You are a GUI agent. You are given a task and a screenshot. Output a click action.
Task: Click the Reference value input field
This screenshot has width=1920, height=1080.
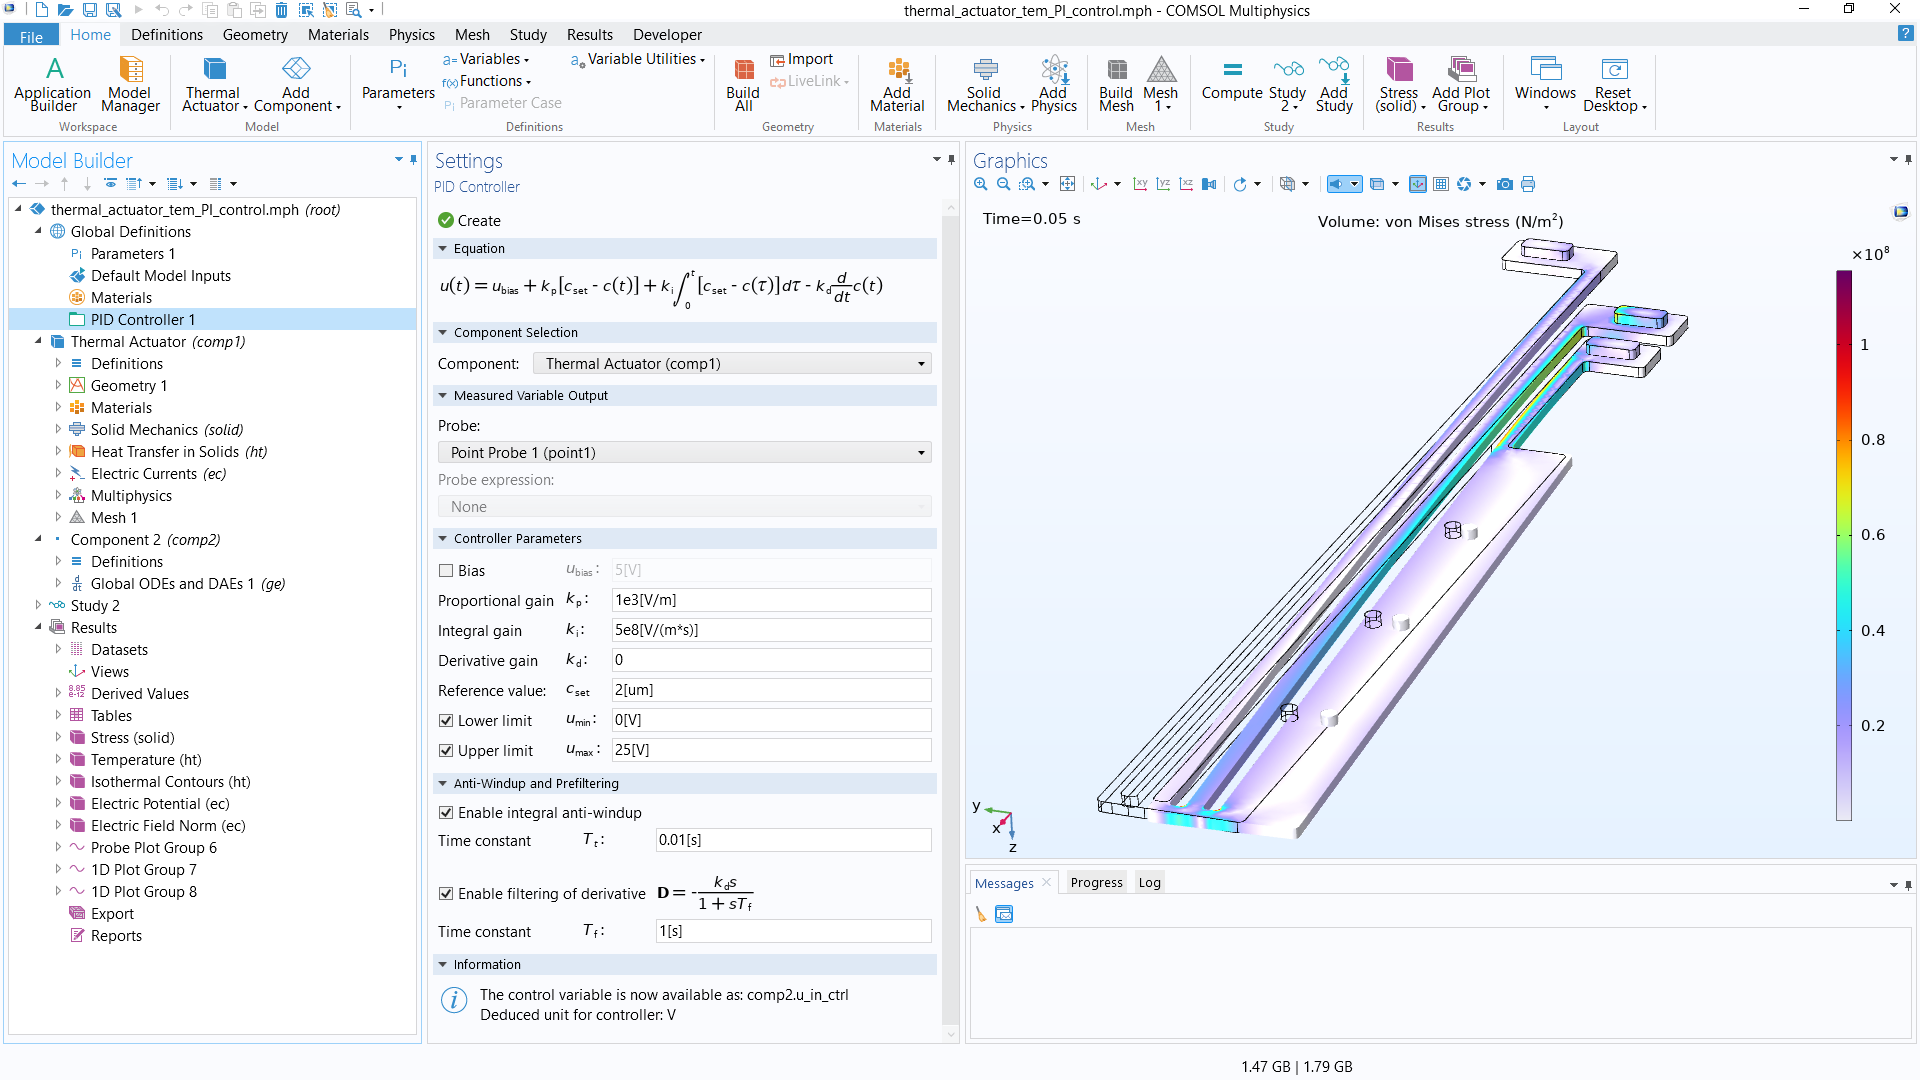pyautogui.click(x=771, y=690)
